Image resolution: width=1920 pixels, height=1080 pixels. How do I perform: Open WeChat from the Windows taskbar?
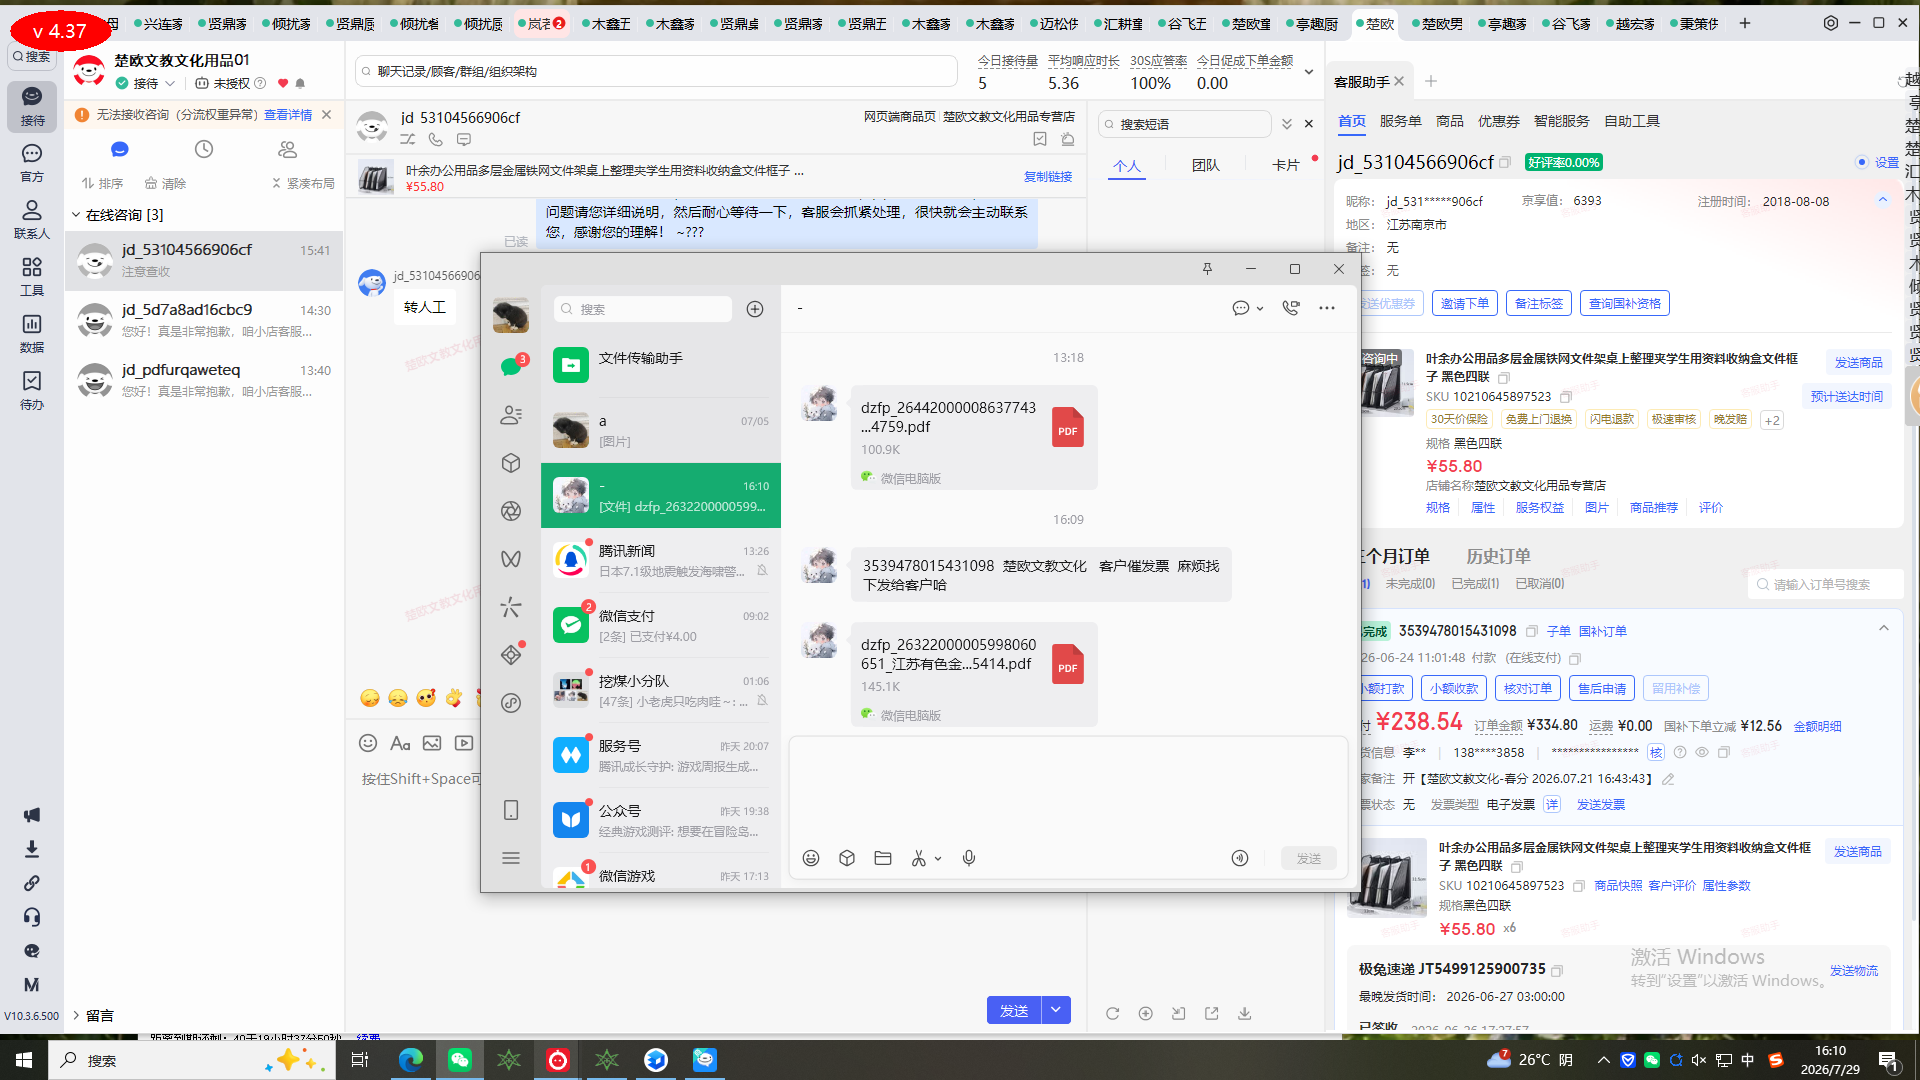pos(460,1060)
